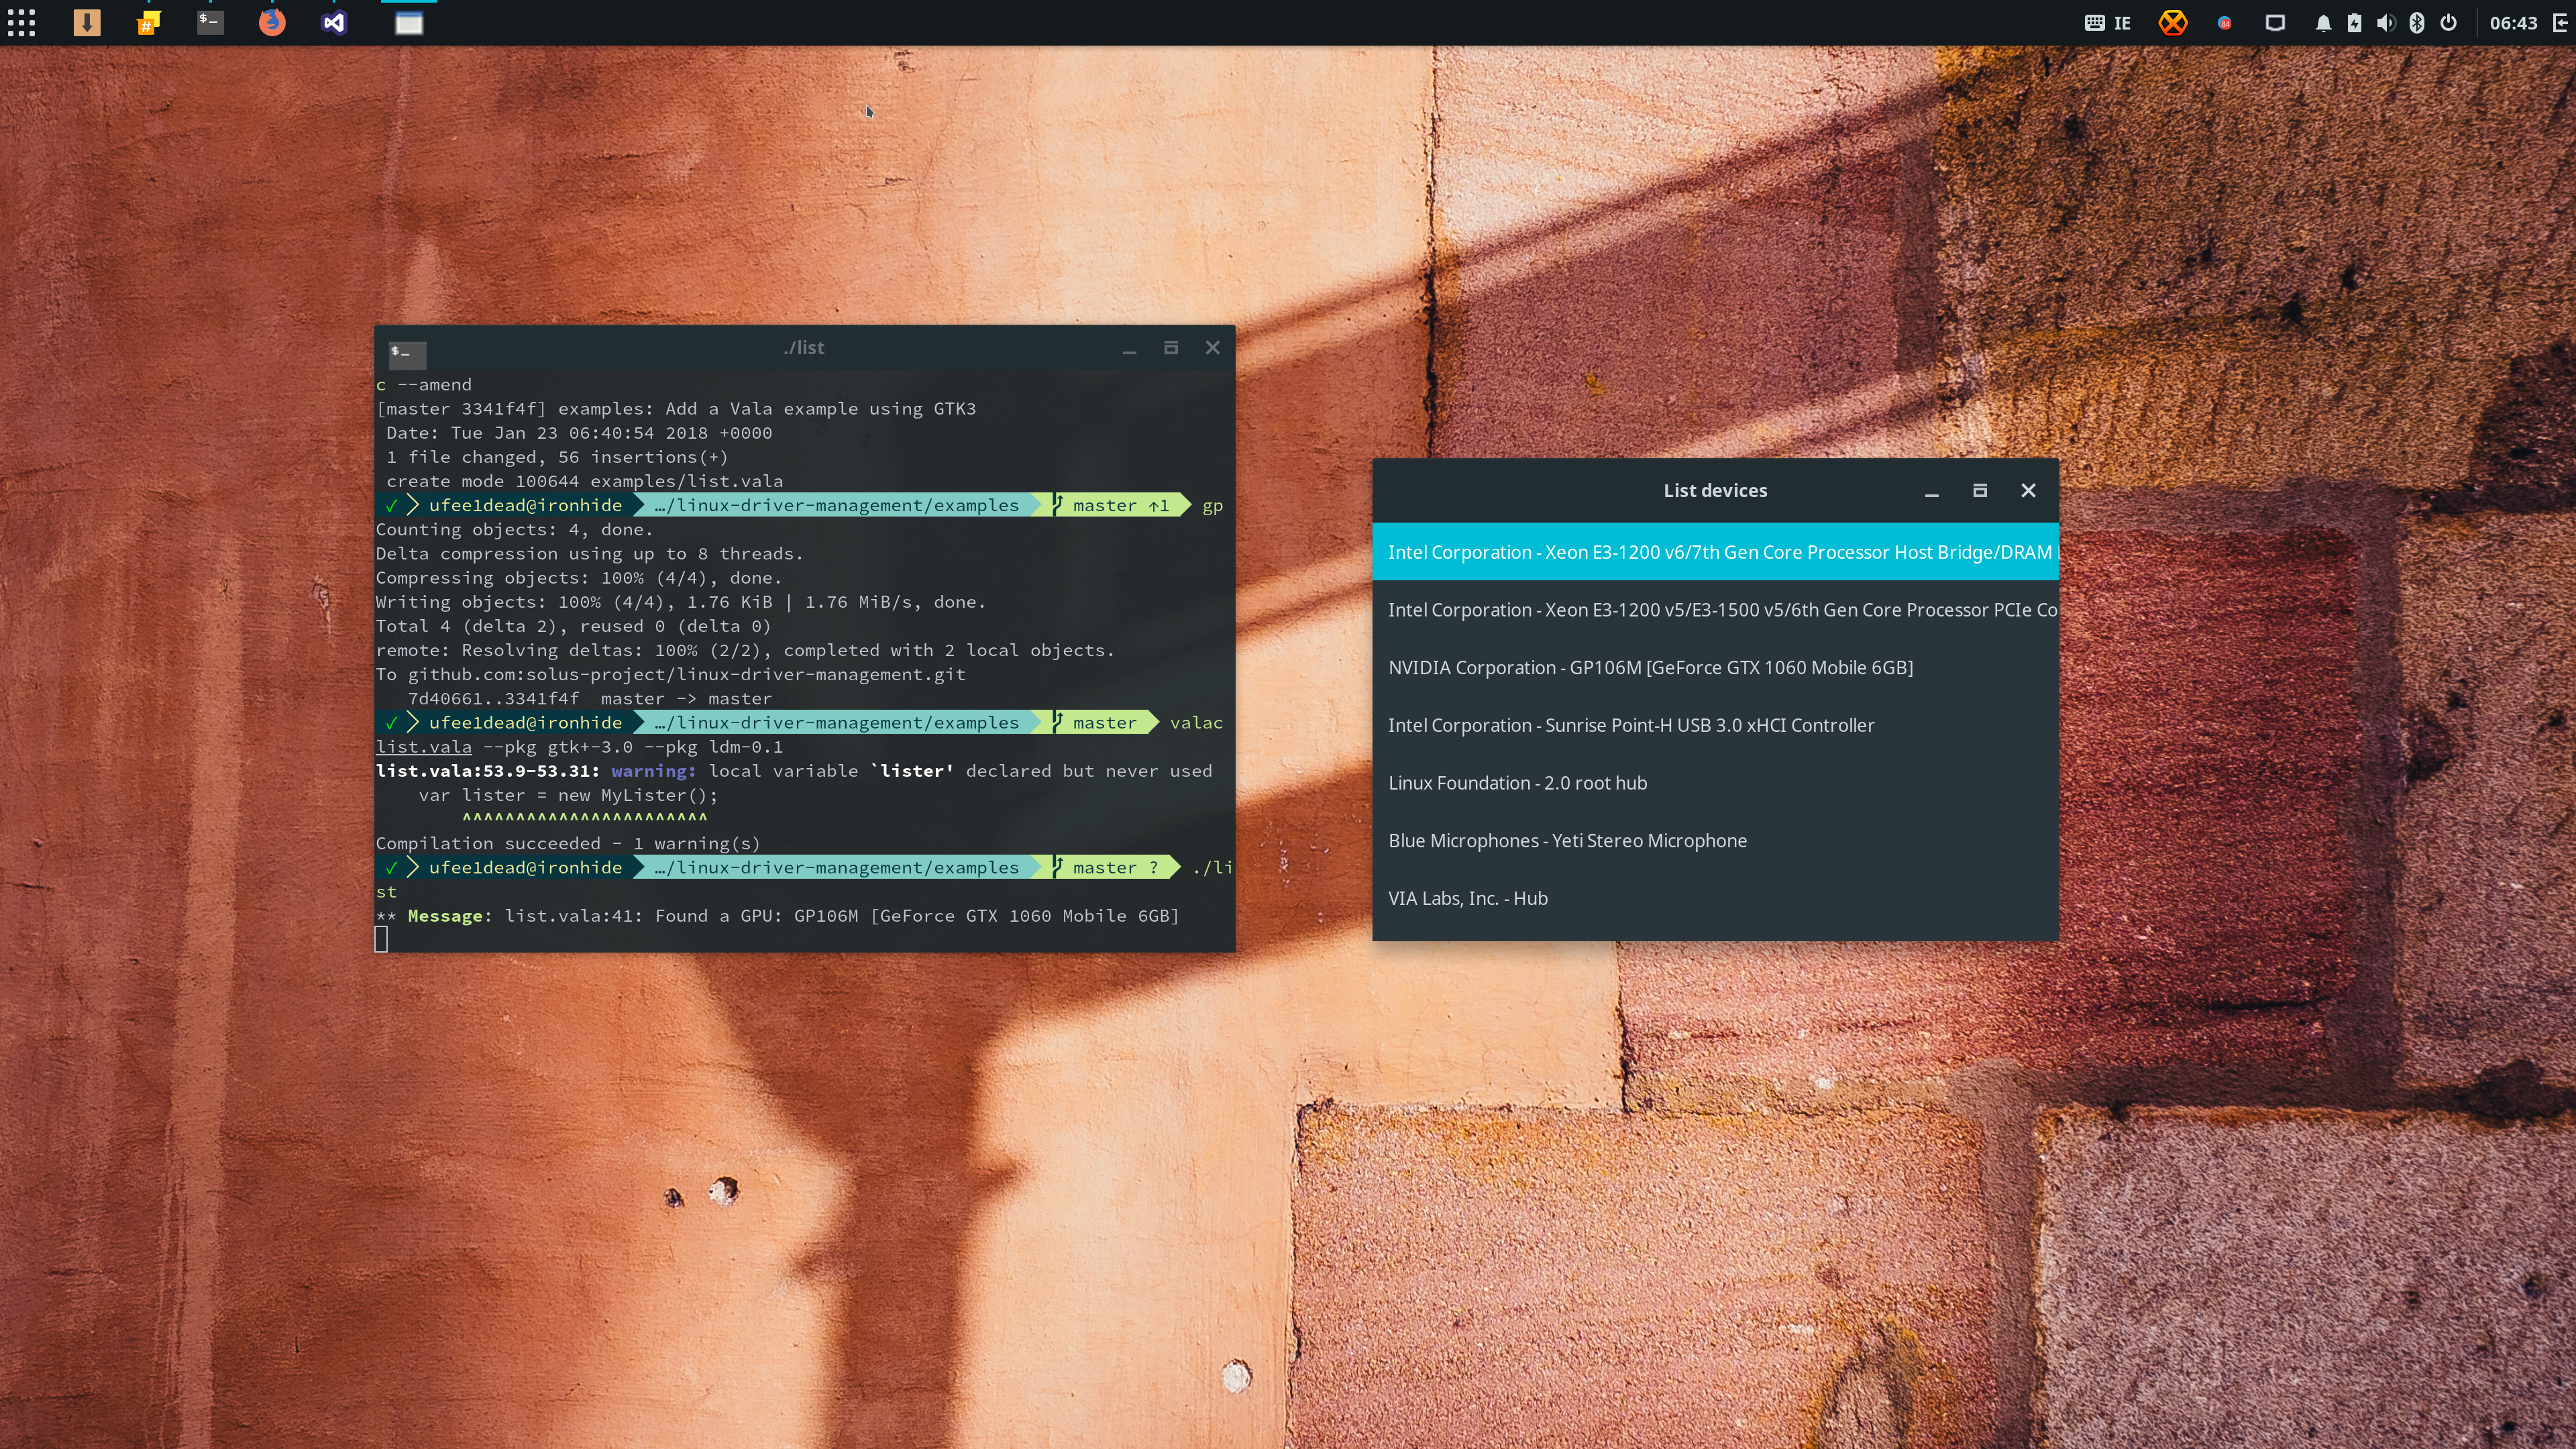Open the Budgie applications menu grid
Viewport: 2576px width, 1449px height.
tap(21, 22)
